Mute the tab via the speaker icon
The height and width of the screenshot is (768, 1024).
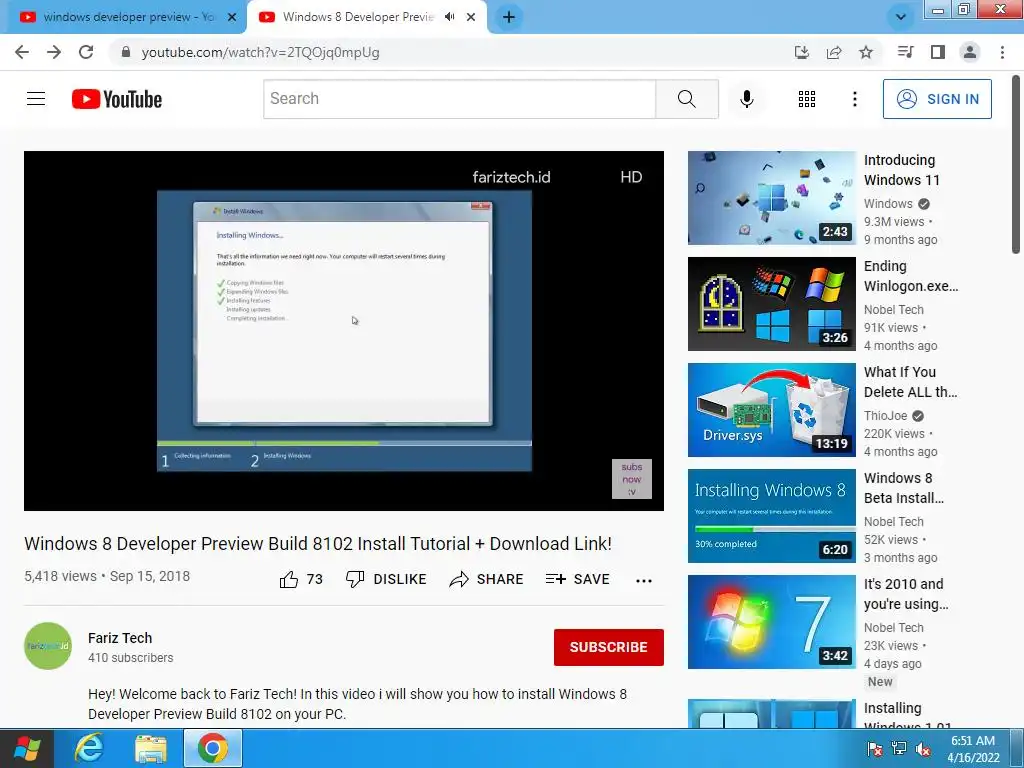pyautogui.click(x=449, y=17)
